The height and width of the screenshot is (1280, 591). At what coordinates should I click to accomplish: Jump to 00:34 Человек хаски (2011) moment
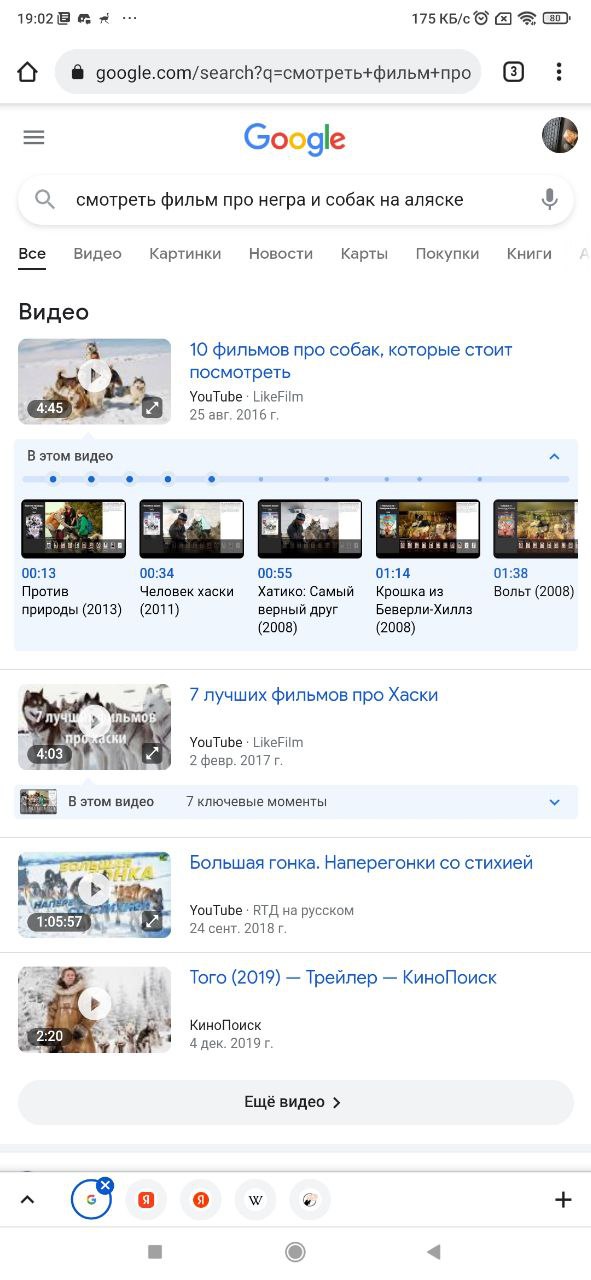click(x=191, y=559)
